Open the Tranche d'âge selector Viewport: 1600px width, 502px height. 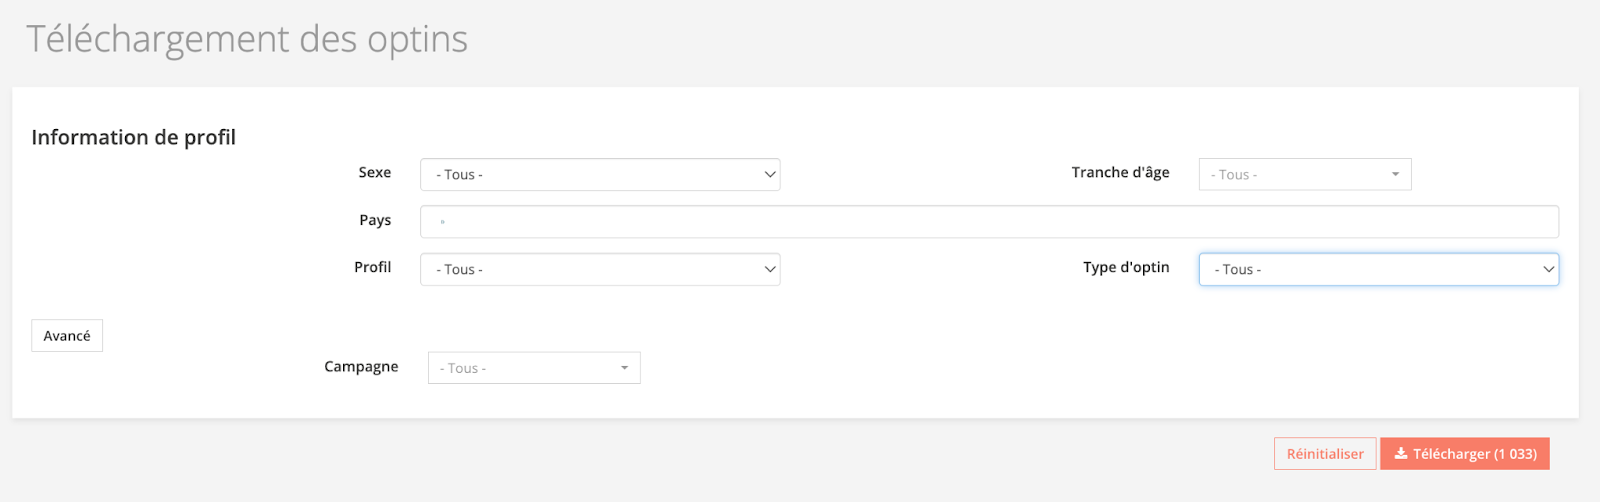pos(1304,175)
